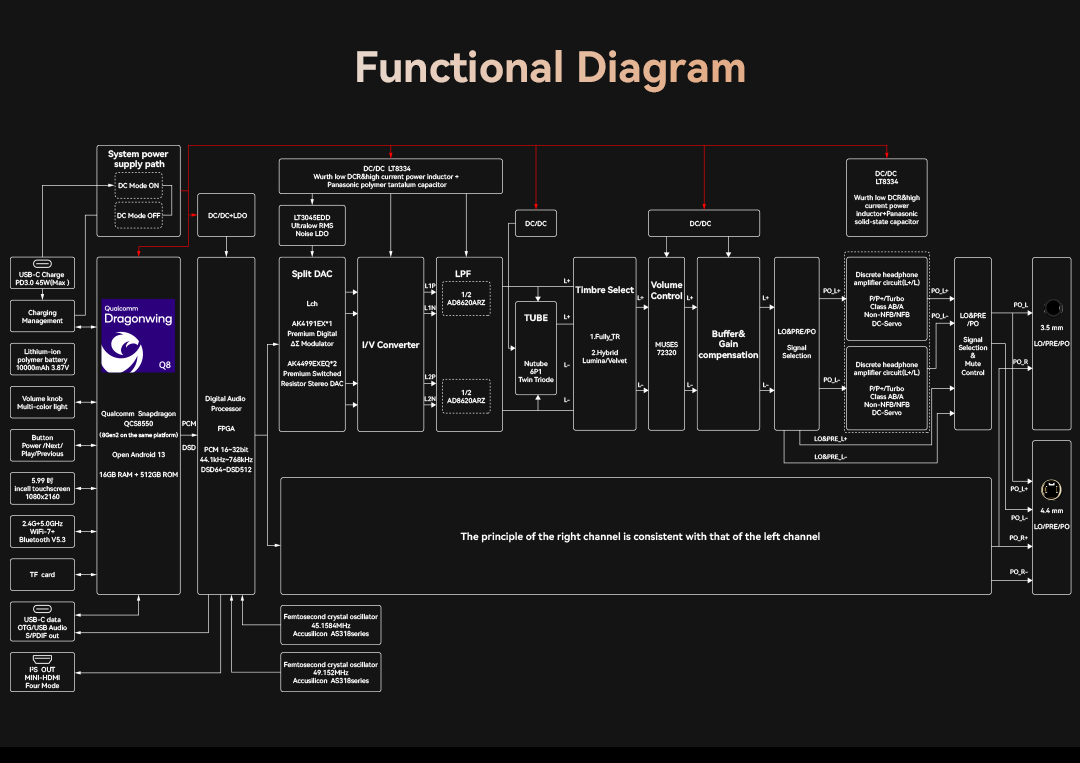1080x763 pixels.
Task: Click the Lithium-ion polymer battery box
Action: (x=42, y=359)
